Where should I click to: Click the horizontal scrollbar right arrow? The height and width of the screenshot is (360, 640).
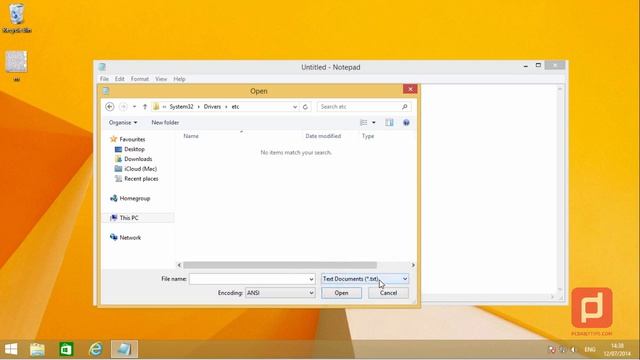point(413,265)
